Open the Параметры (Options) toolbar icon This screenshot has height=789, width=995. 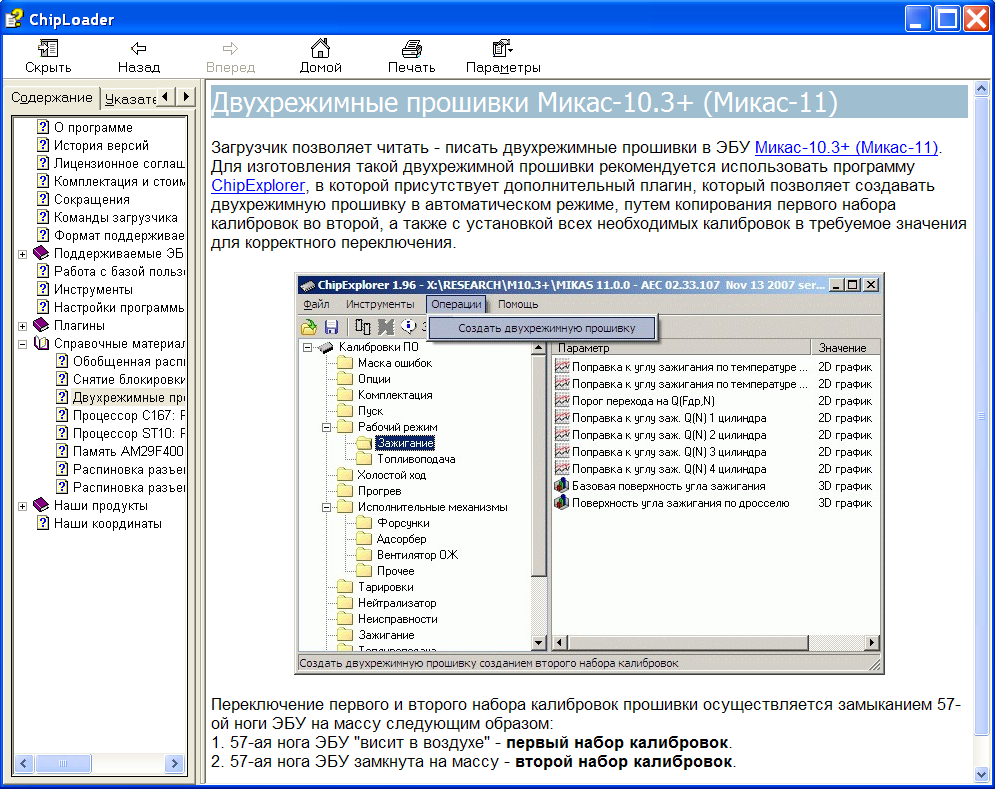click(x=503, y=48)
